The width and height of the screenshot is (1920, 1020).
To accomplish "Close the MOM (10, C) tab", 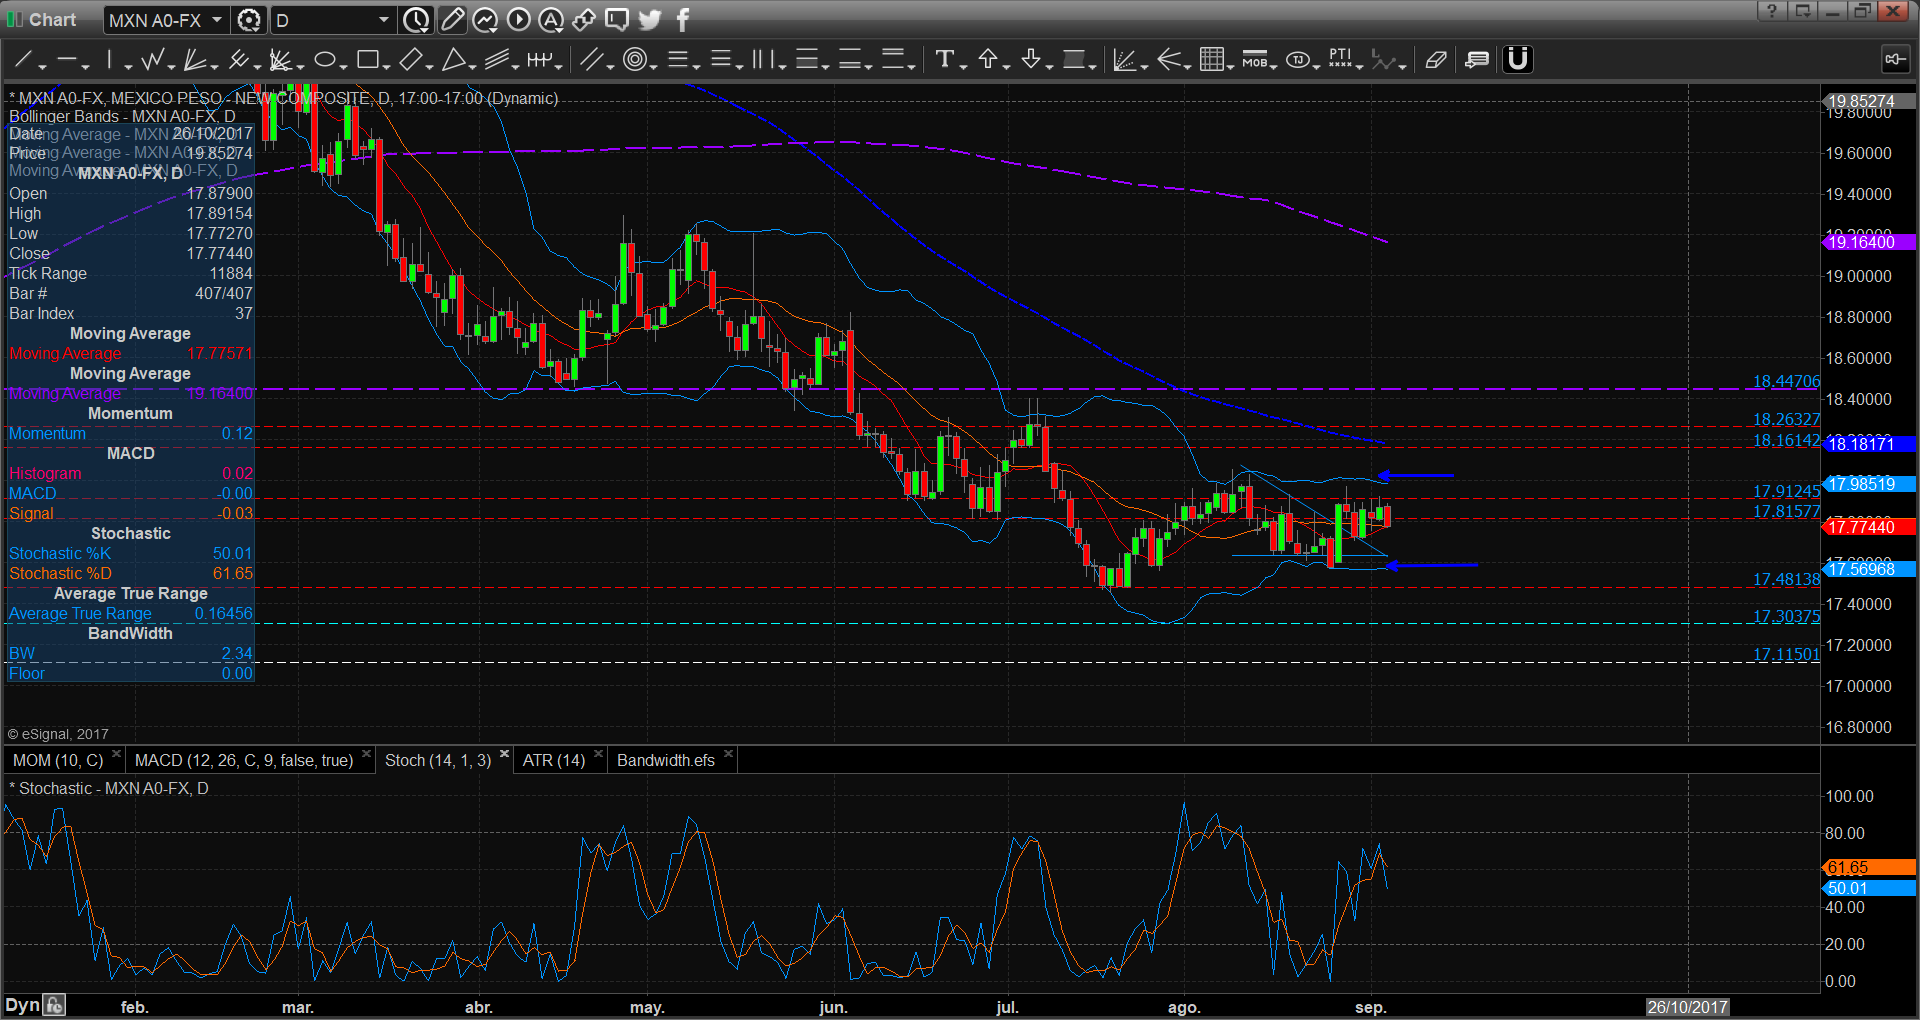I will 116,754.
